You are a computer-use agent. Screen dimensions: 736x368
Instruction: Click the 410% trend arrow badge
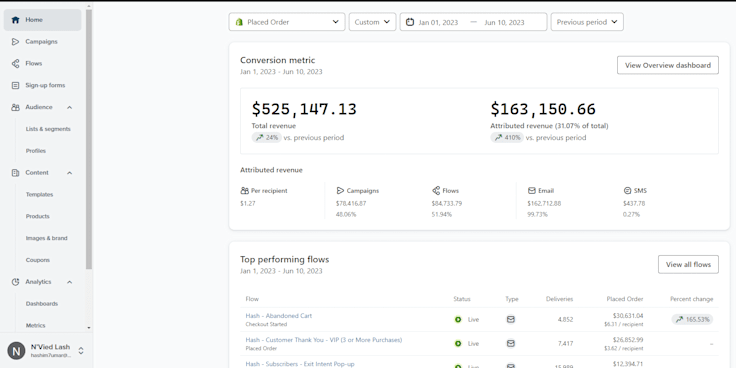point(507,138)
